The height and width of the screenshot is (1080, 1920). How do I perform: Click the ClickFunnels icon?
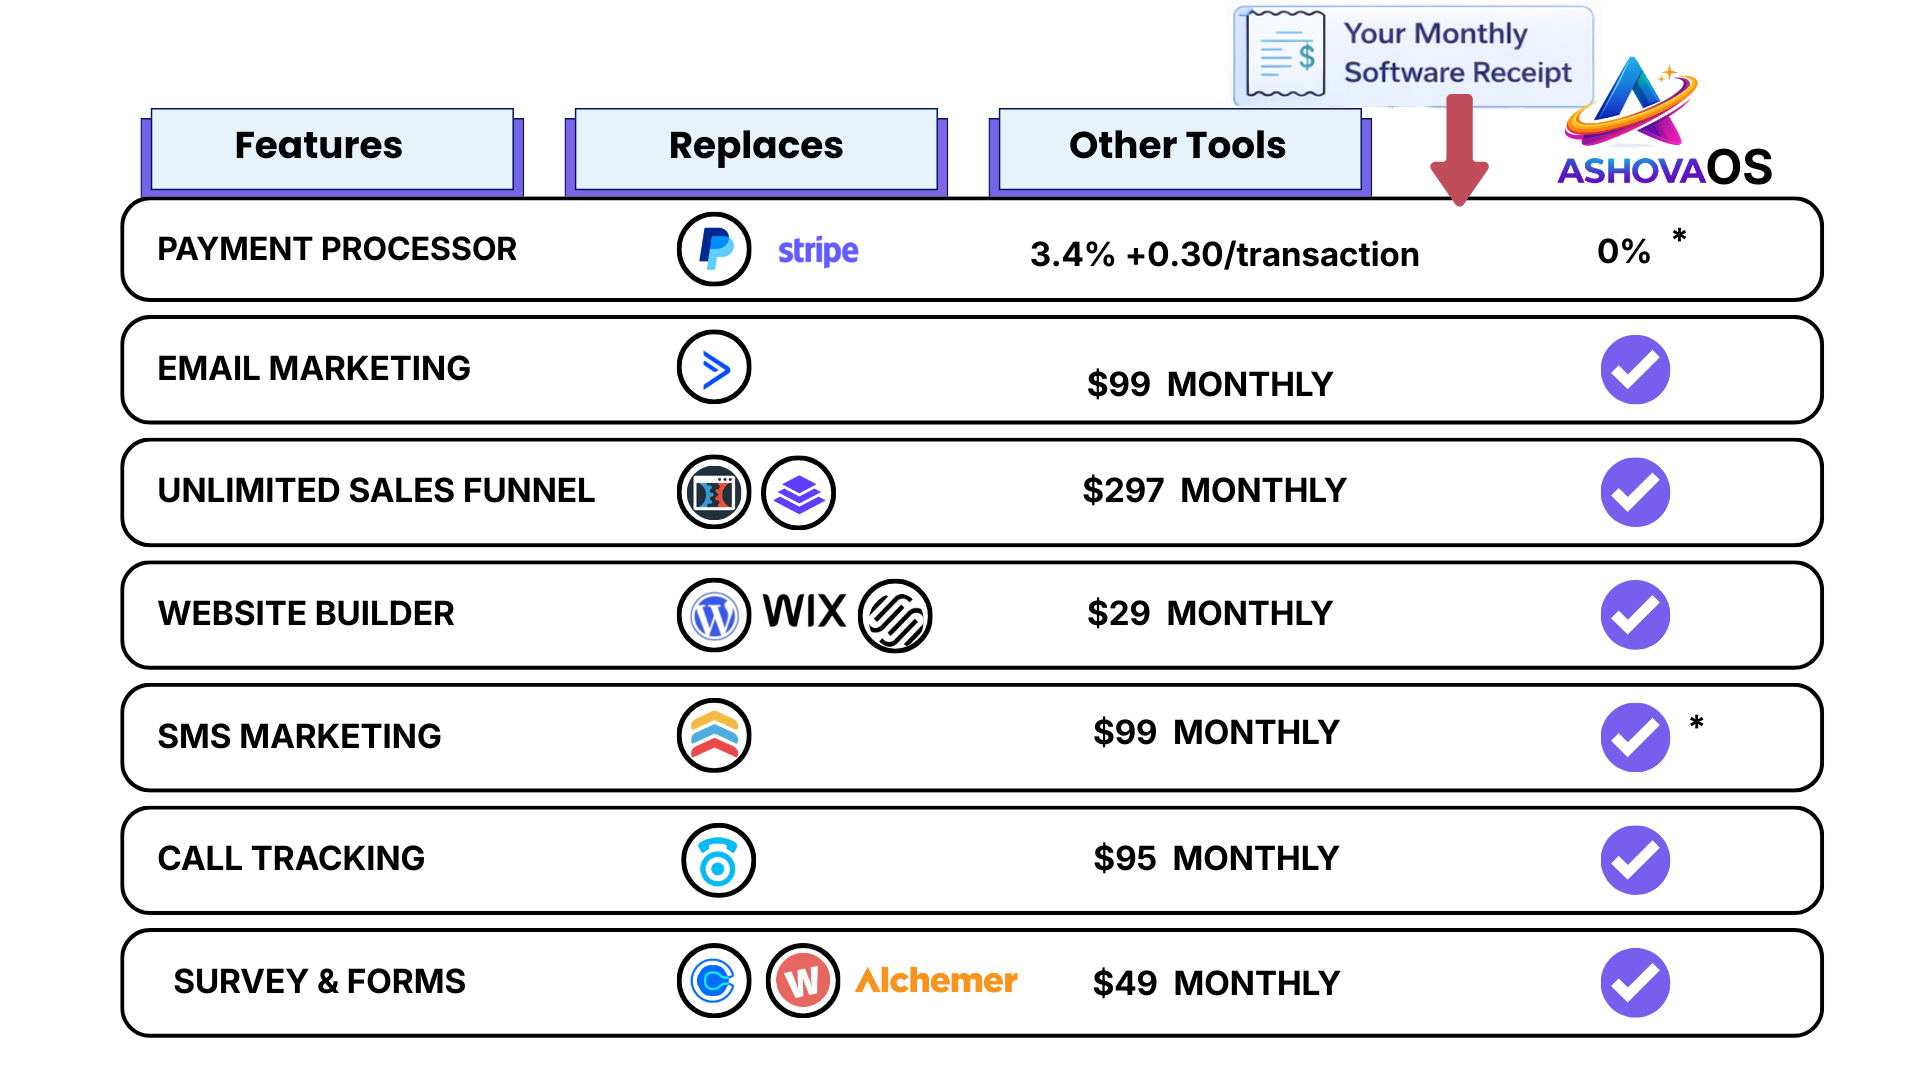pyautogui.click(x=714, y=492)
